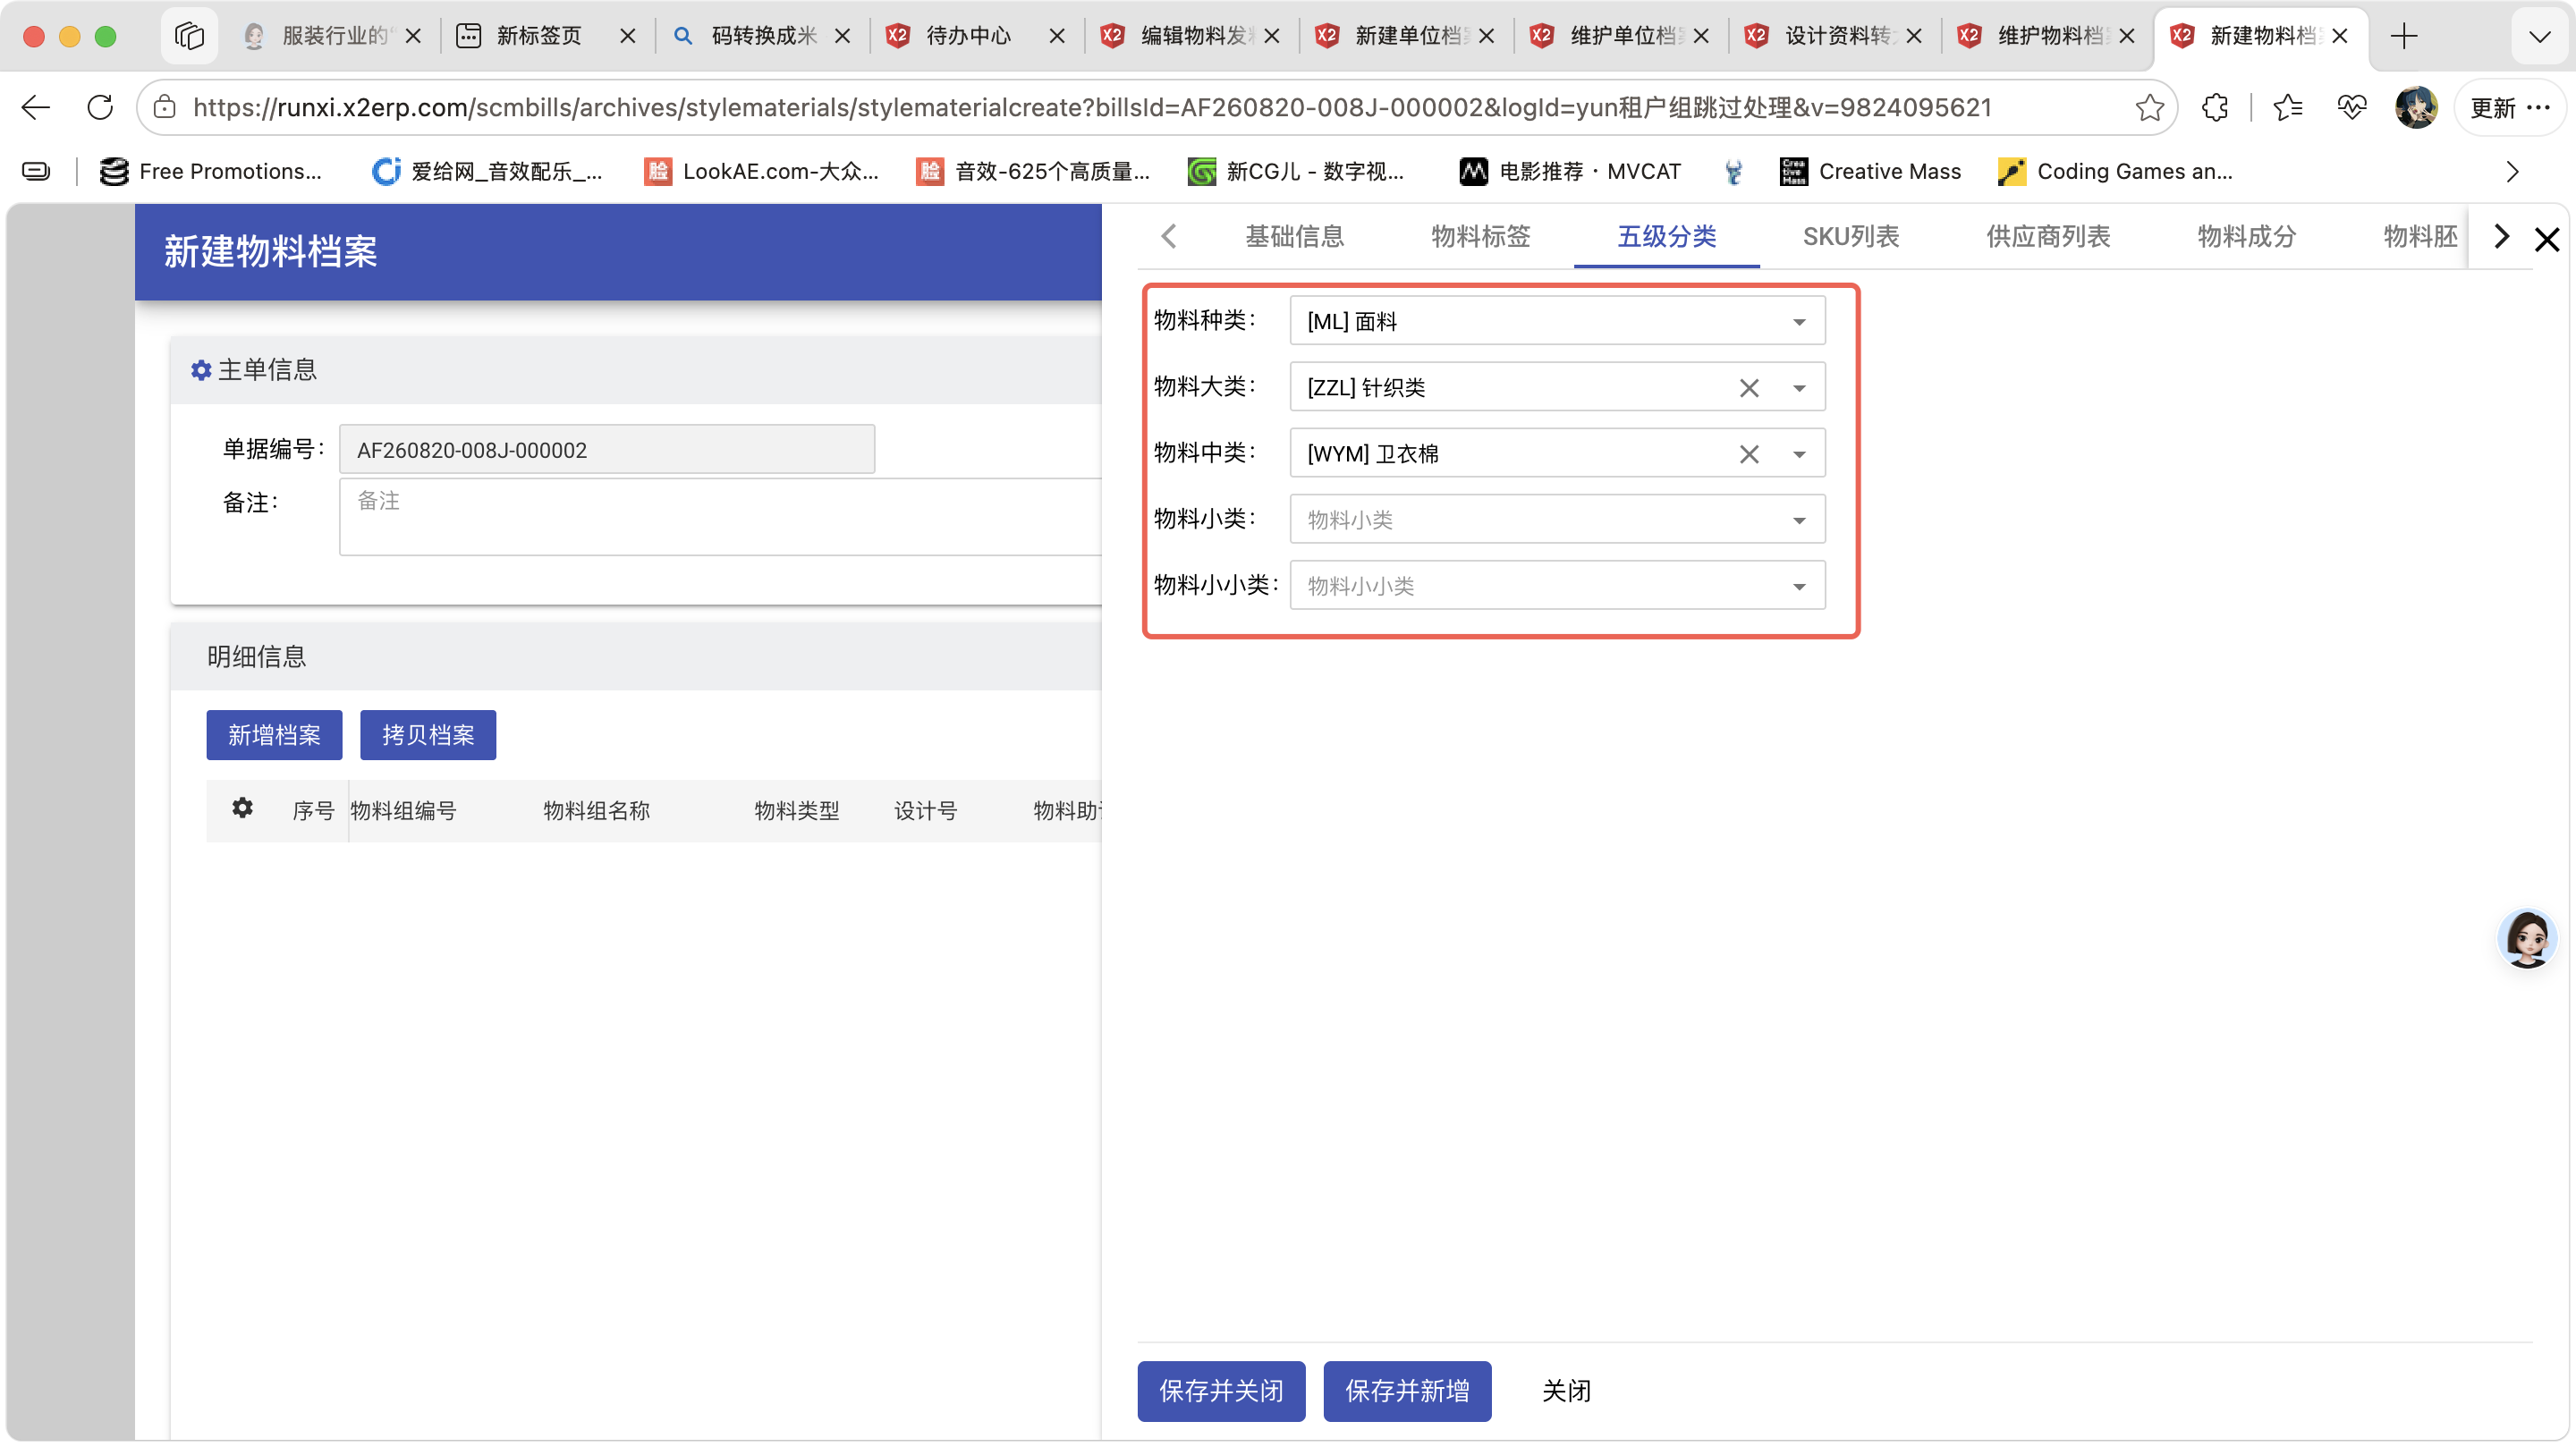Click the 关闭 text button
The height and width of the screenshot is (1447, 2576).
click(x=1565, y=1390)
